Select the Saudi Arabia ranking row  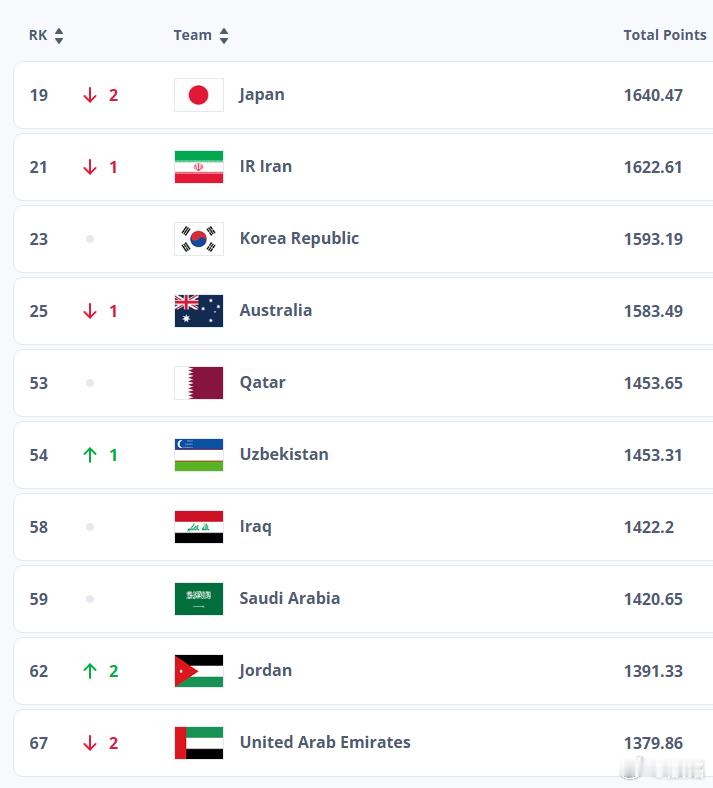pos(363,599)
